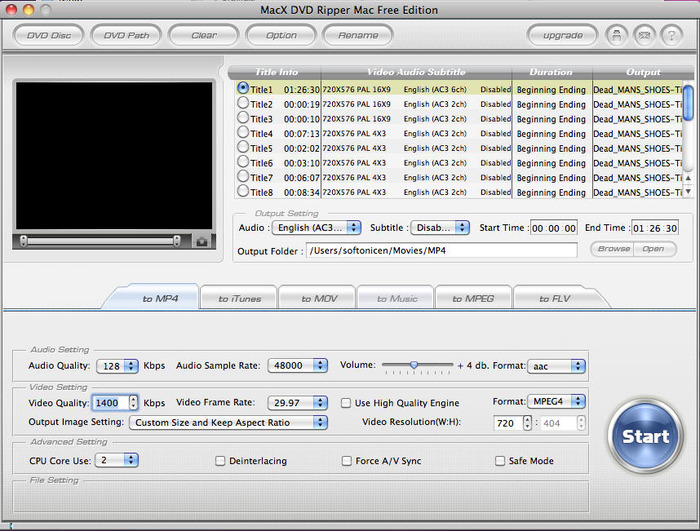Click the DVD Path toolbar button
Viewport: 700px width, 531px height.
pyautogui.click(x=125, y=35)
